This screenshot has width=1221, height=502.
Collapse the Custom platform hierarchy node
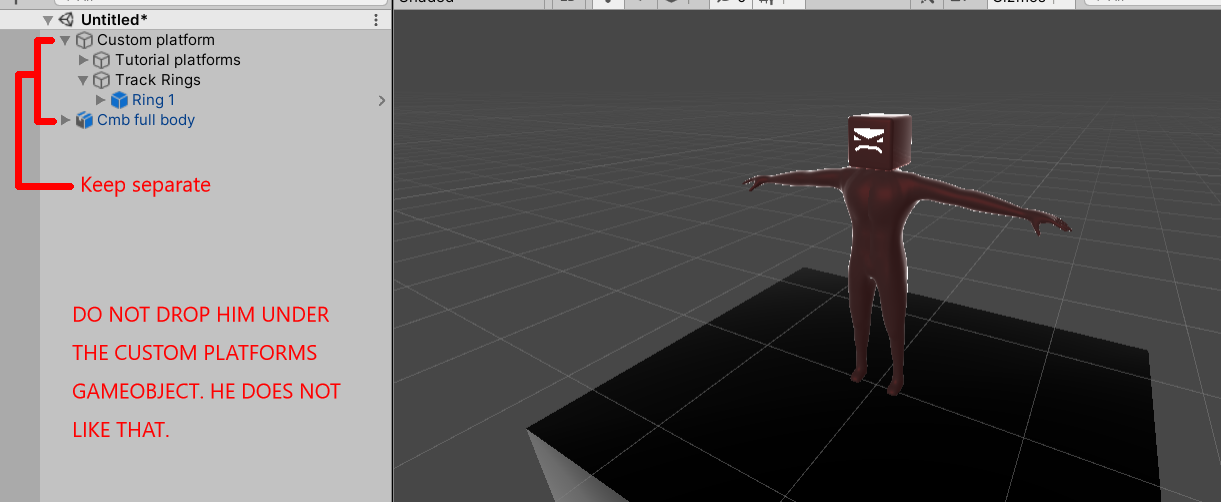coord(66,40)
